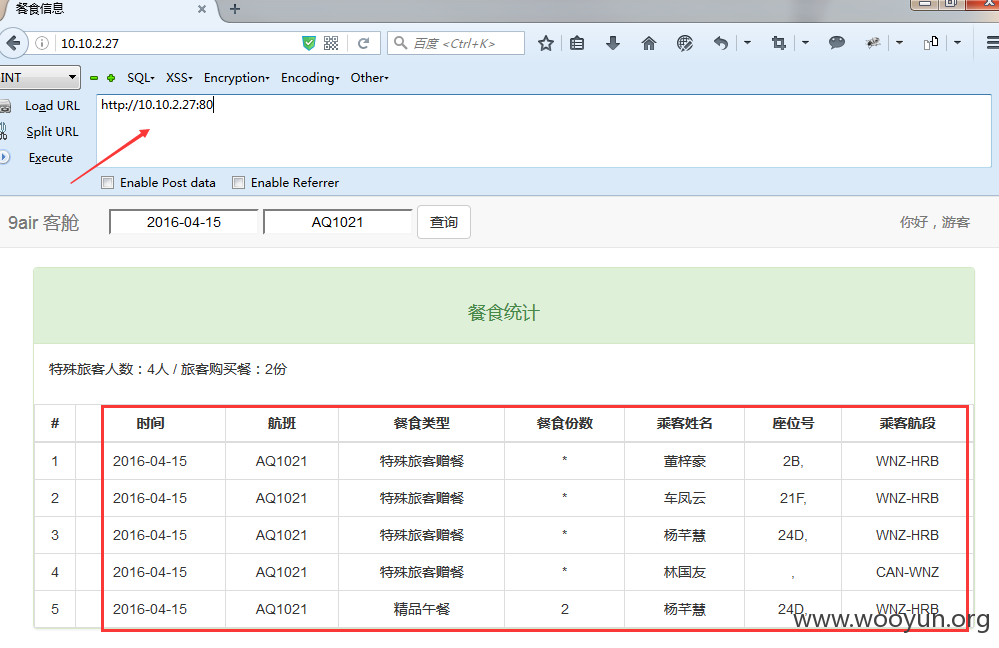Click the bug extension icon

point(872,43)
